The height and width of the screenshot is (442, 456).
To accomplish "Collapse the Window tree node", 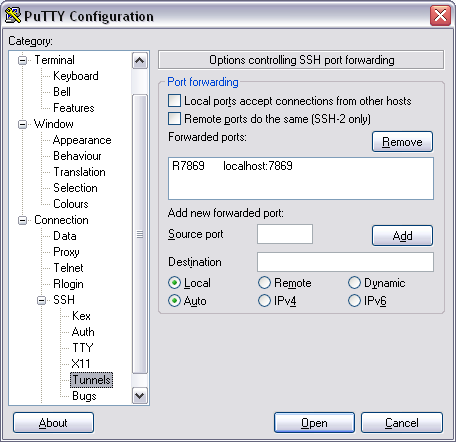I will click(x=22, y=125).
